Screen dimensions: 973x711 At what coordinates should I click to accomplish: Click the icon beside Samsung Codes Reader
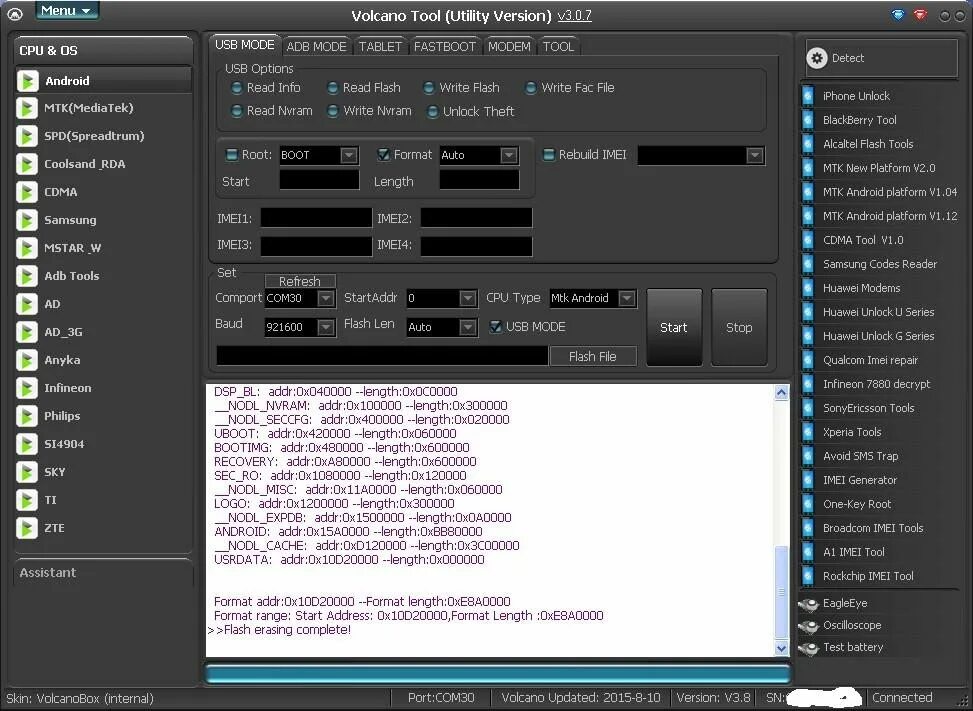(808, 264)
